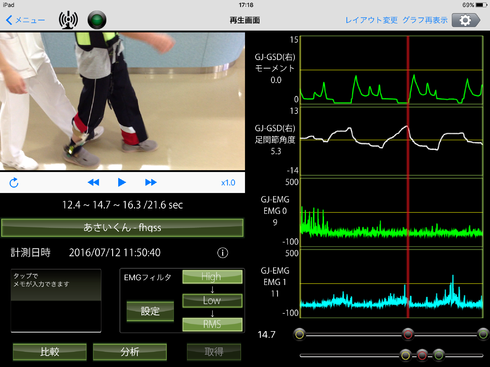Open EMG filter 設定 settings
Image resolution: width=490 pixels, height=367 pixels.
(x=150, y=311)
